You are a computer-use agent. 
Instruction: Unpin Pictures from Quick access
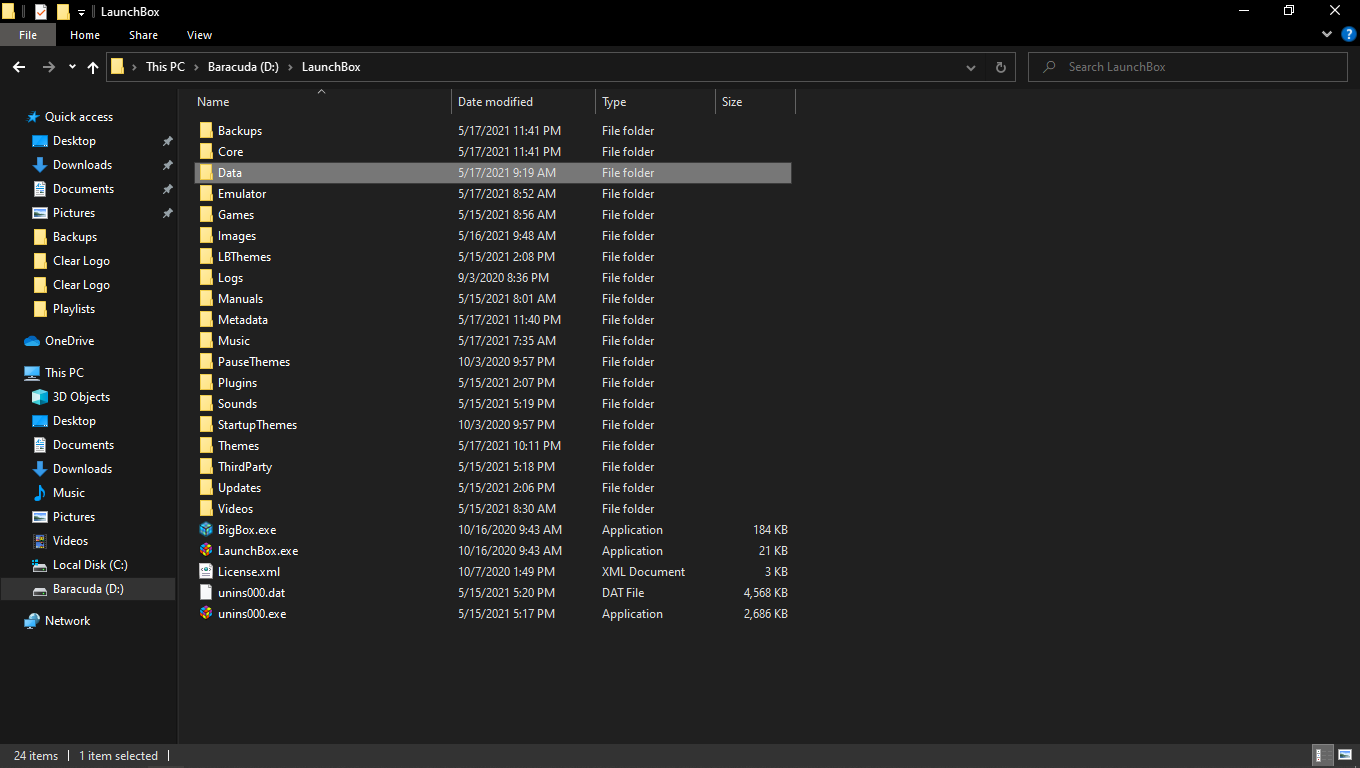pyautogui.click(x=167, y=213)
